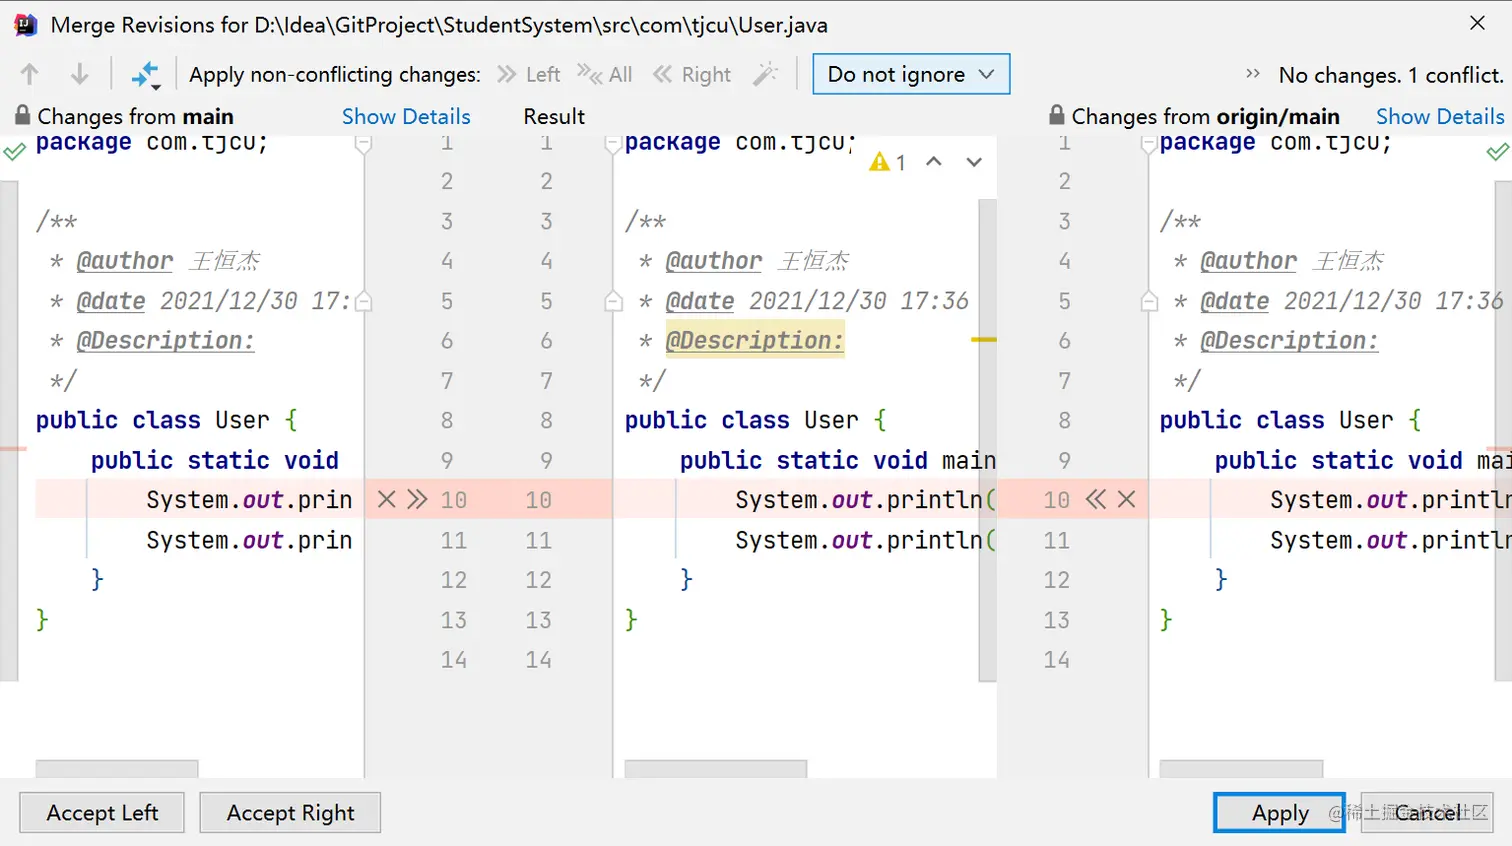Click @date line in right pane
1512x846 pixels.
pyautogui.click(x=1338, y=301)
